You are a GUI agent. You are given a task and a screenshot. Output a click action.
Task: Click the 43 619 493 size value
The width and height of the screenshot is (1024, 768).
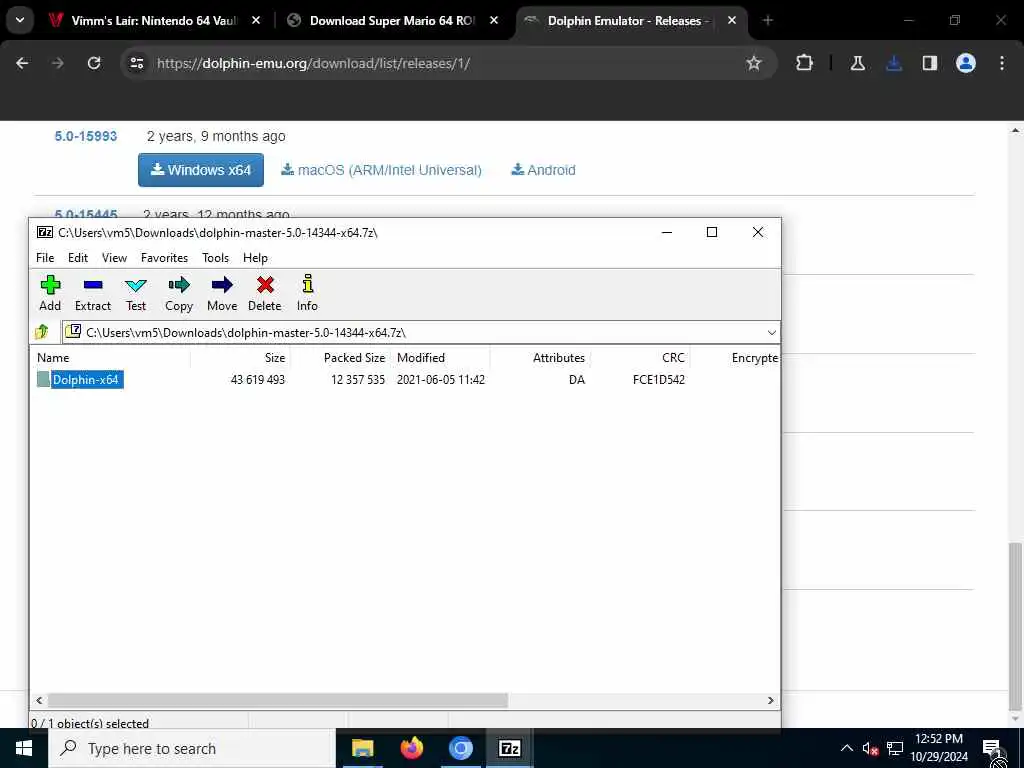(257, 379)
